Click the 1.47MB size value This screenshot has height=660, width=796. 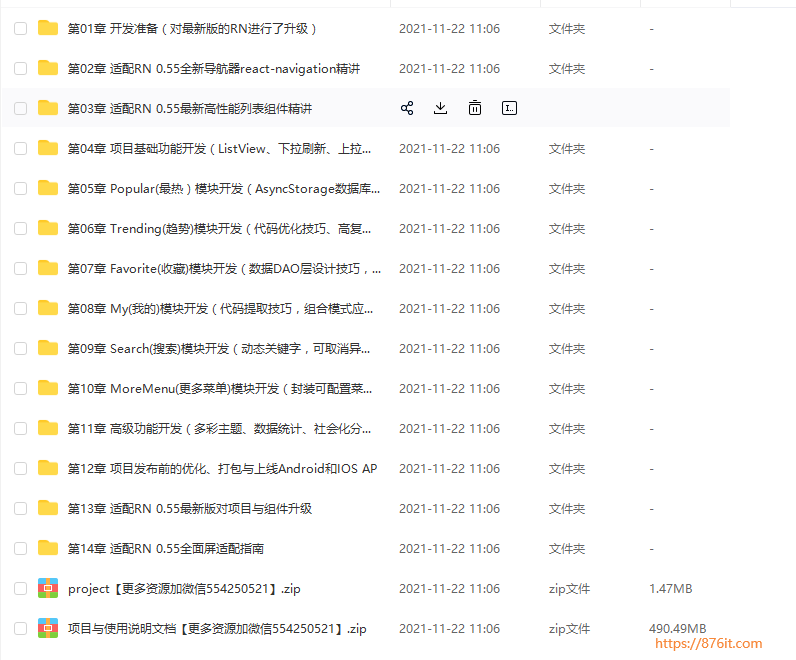pyautogui.click(x=671, y=589)
